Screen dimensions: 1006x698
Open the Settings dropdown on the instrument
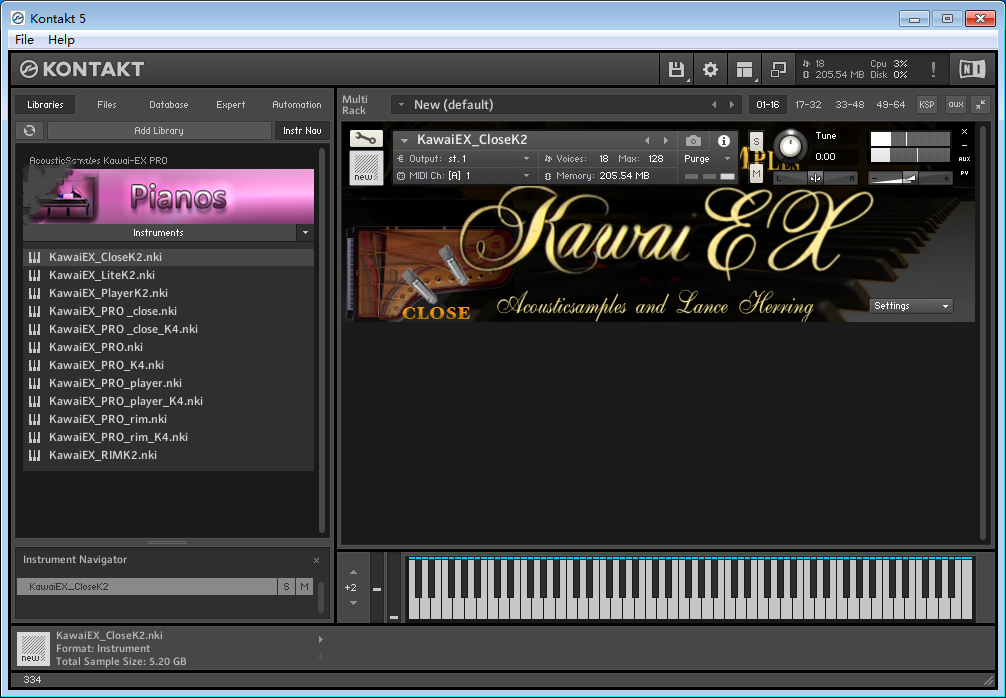coord(911,306)
